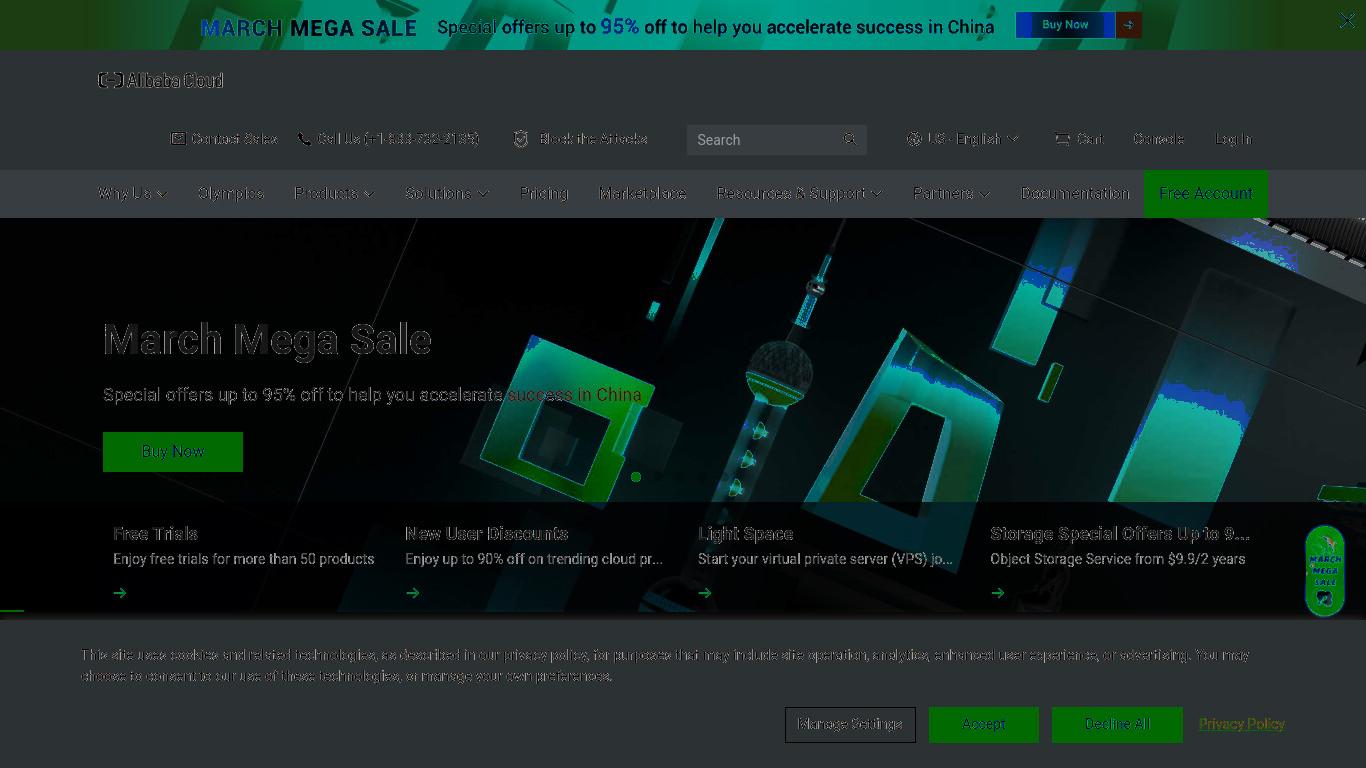Open the Privacy Policy link
The image size is (1366, 768).
click(1242, 724)
